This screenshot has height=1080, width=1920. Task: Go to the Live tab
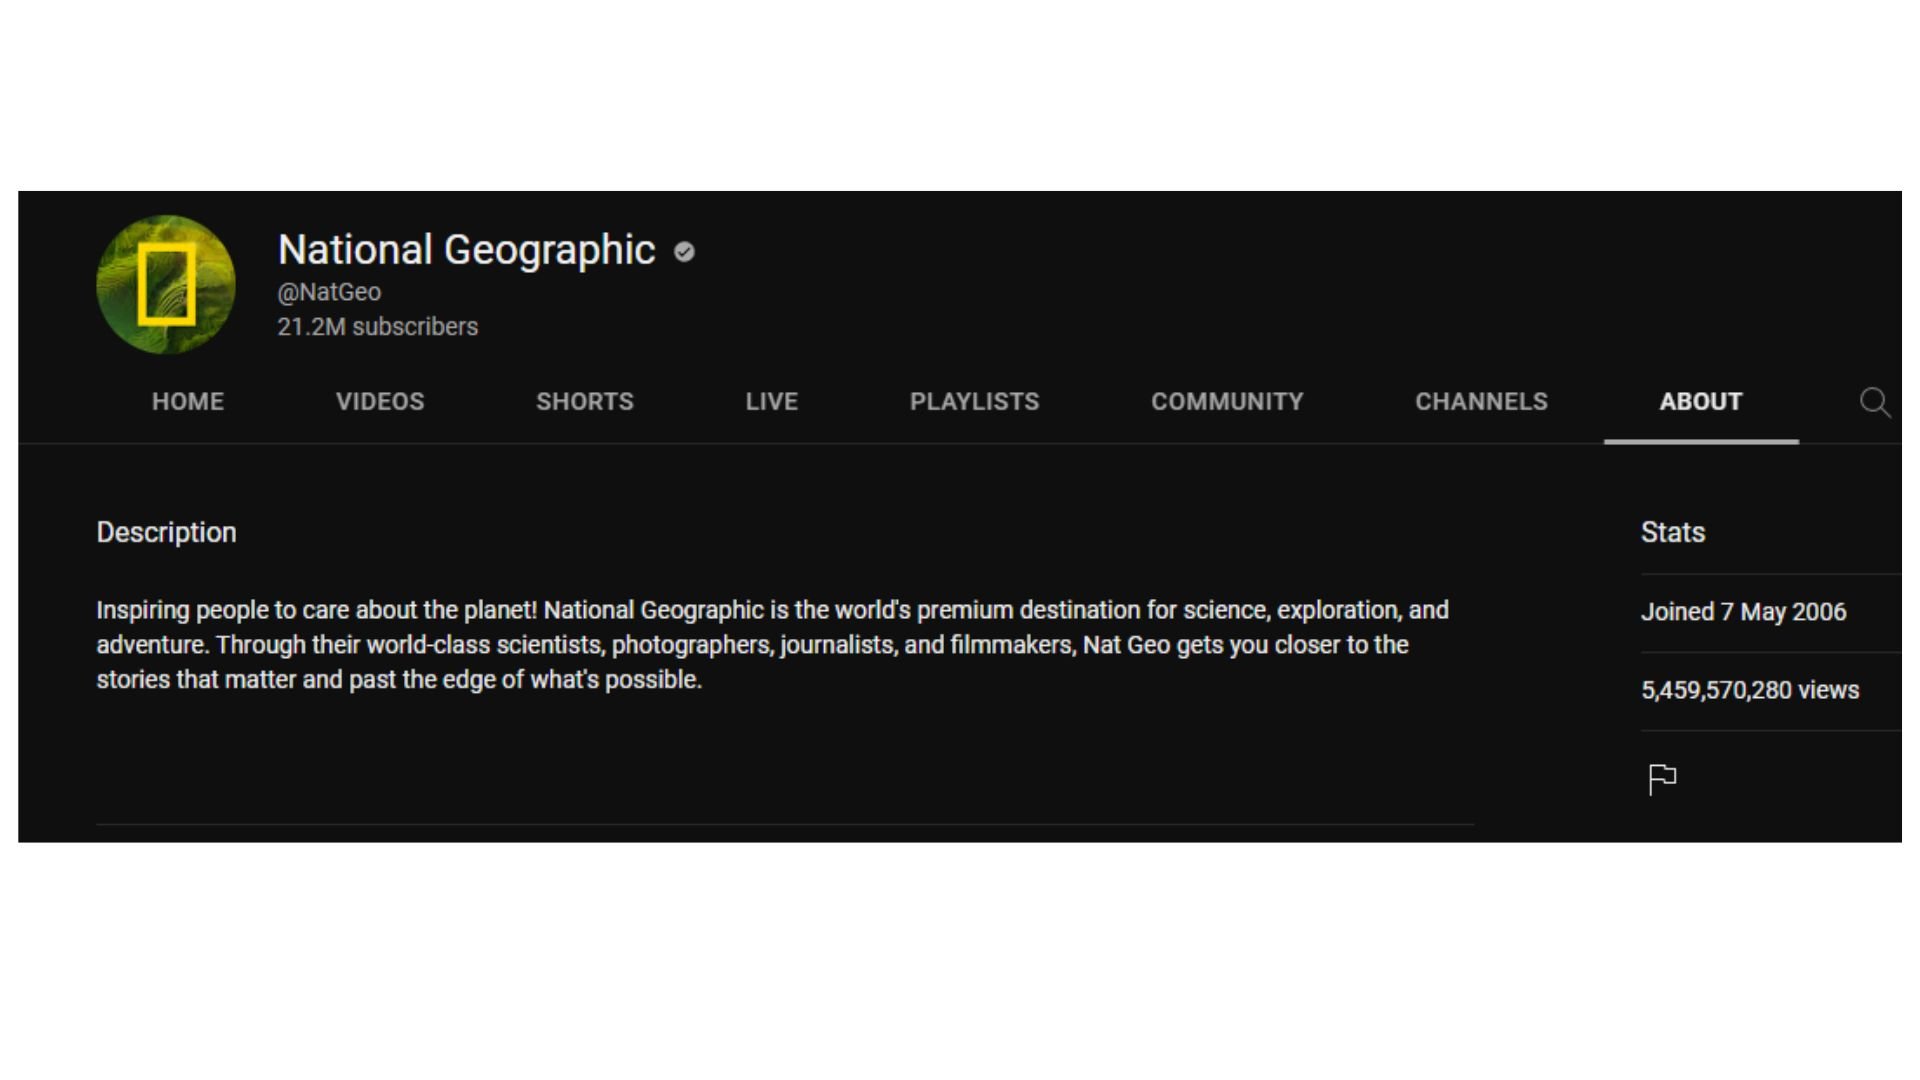[772, 402]
